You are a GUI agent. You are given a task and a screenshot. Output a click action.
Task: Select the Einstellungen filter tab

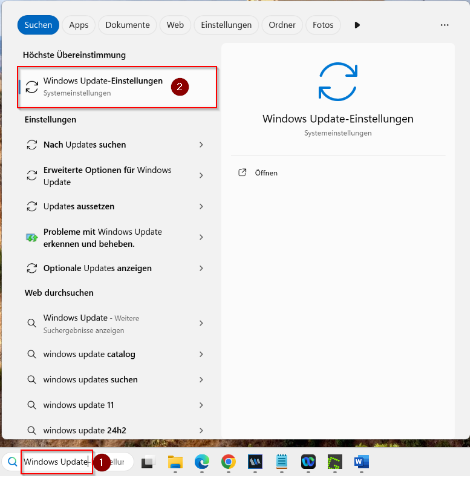click(x=226, y=25)
